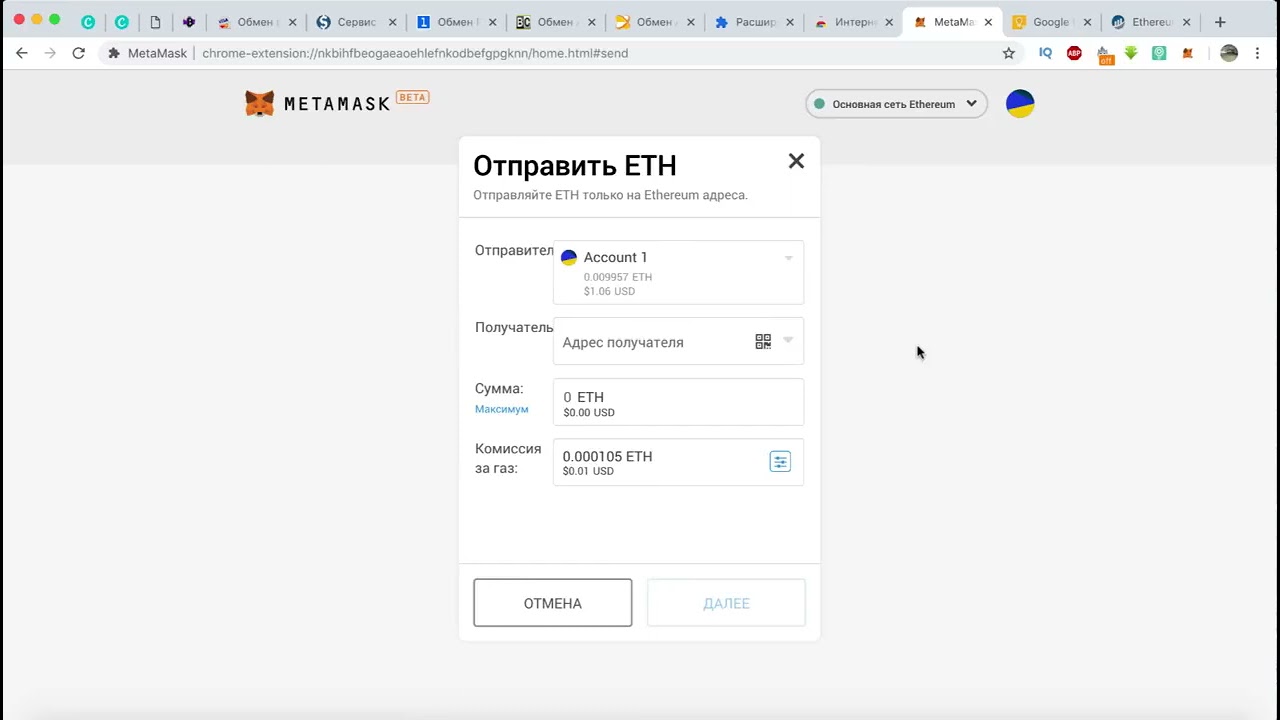Click the 0.009957 ETH balance text
Screen dimensions: 1280x720
click(x=618, y=277)
